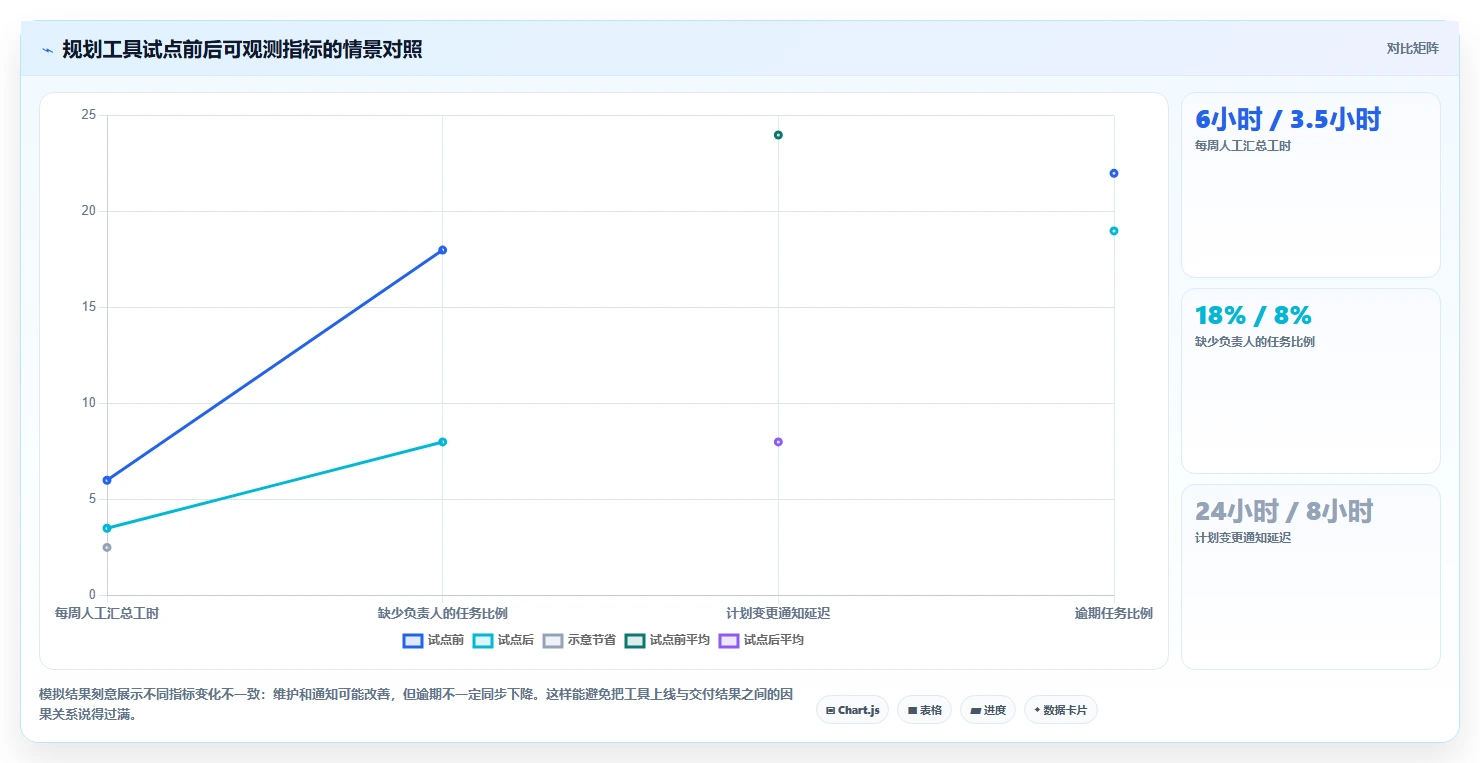The width and height of the screenshot is (1480, 763).
Task: Click the blue 试点前 legend color box
Action: click(413, 640)
